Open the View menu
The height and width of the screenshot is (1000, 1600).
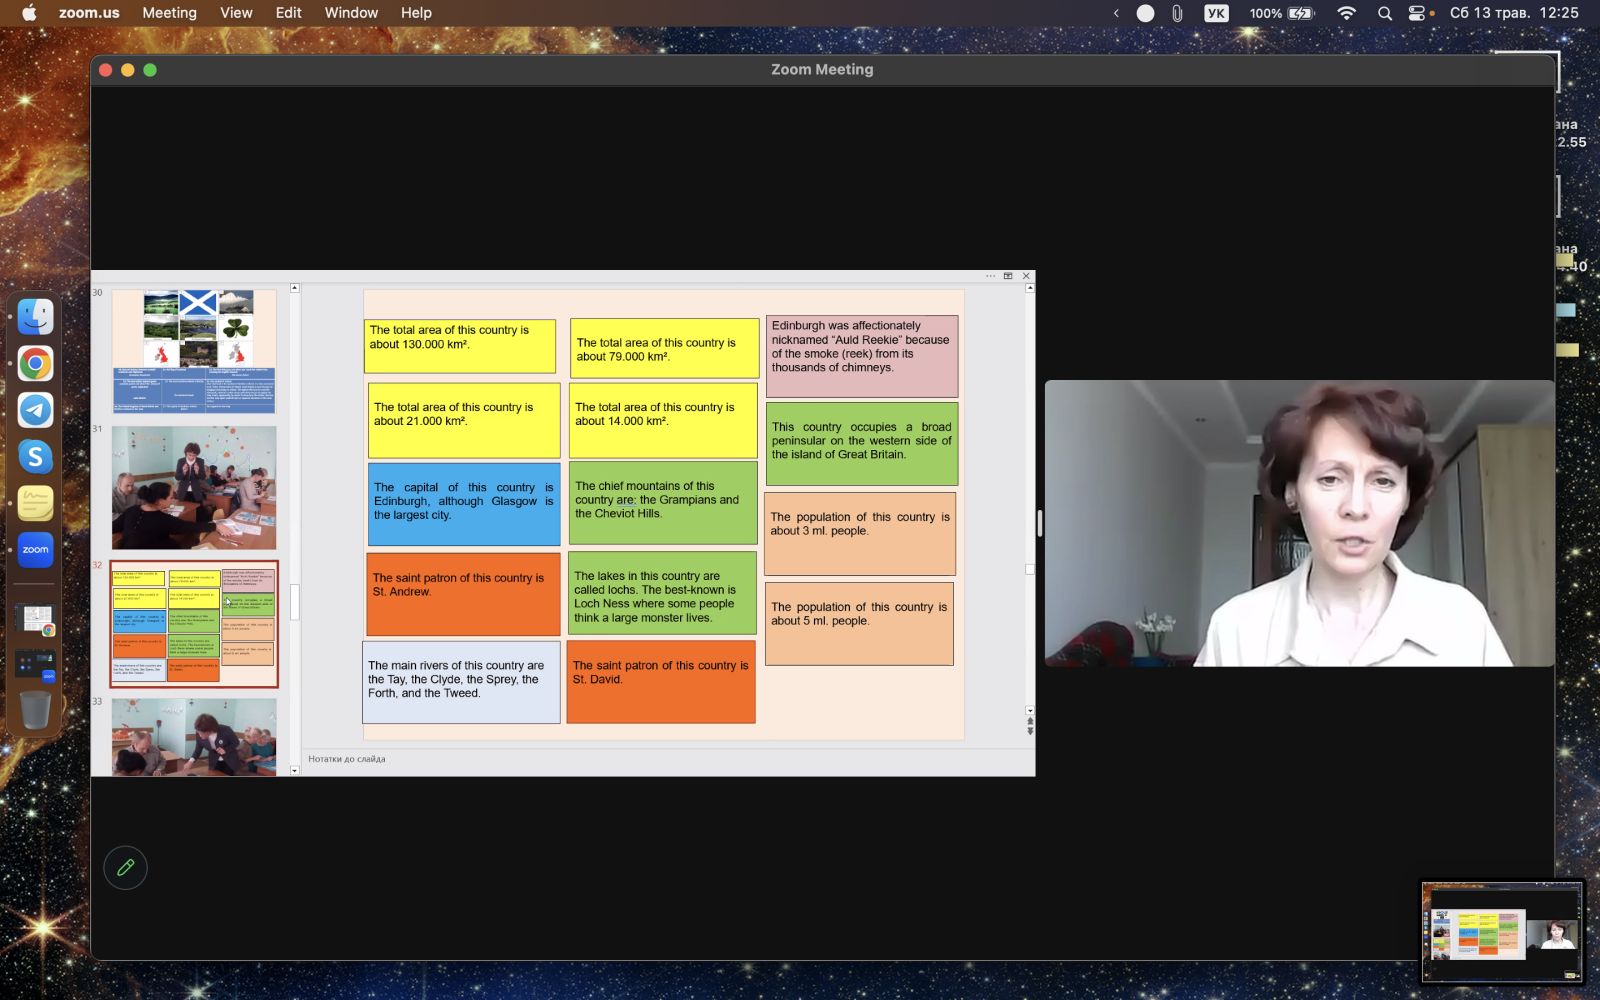(236, 13)
